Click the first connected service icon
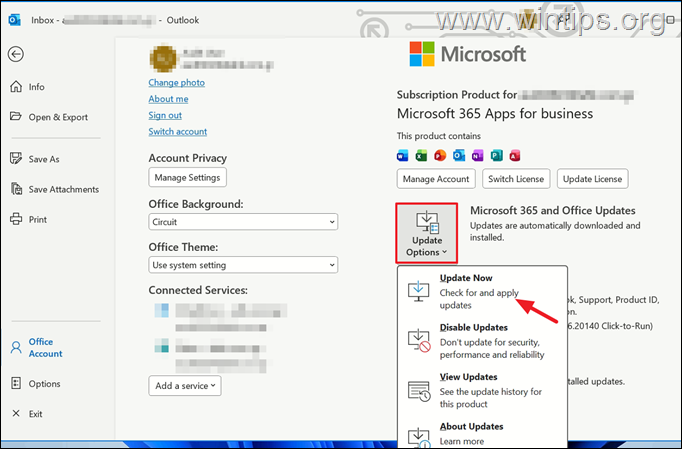Image resolution: width=682 pixels, height=449 pixels. [x=162, y=310]
